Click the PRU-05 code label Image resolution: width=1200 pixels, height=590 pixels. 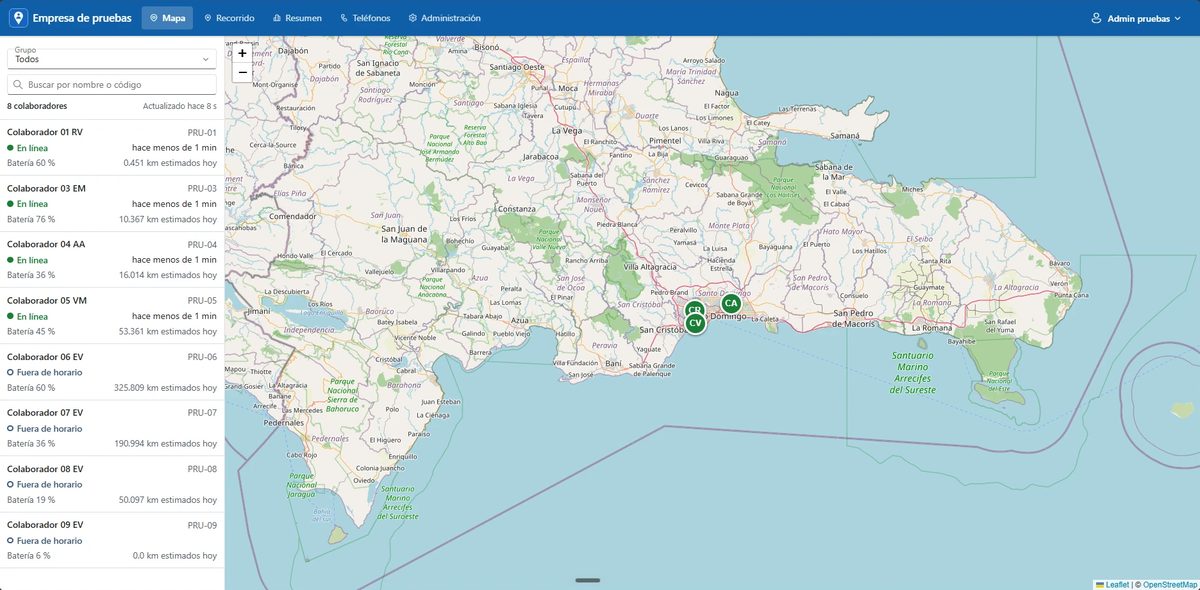pyautogui.click(x=202, y=300)
